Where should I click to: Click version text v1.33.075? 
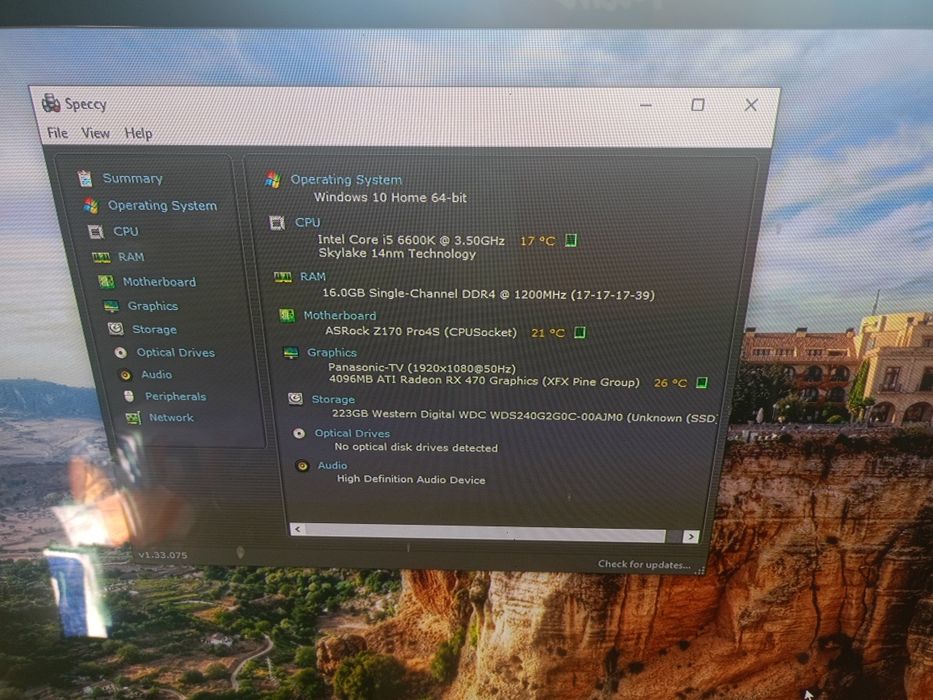coord(162,555)
